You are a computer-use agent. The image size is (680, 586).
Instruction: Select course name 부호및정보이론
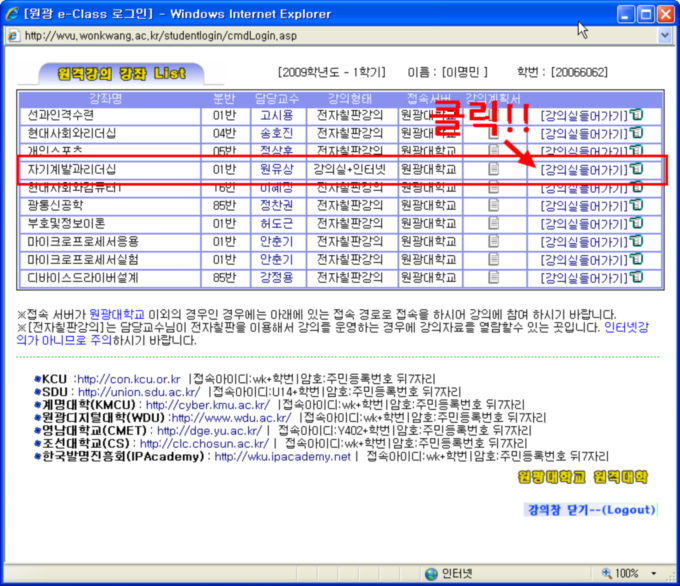click(x=66, y=223)
